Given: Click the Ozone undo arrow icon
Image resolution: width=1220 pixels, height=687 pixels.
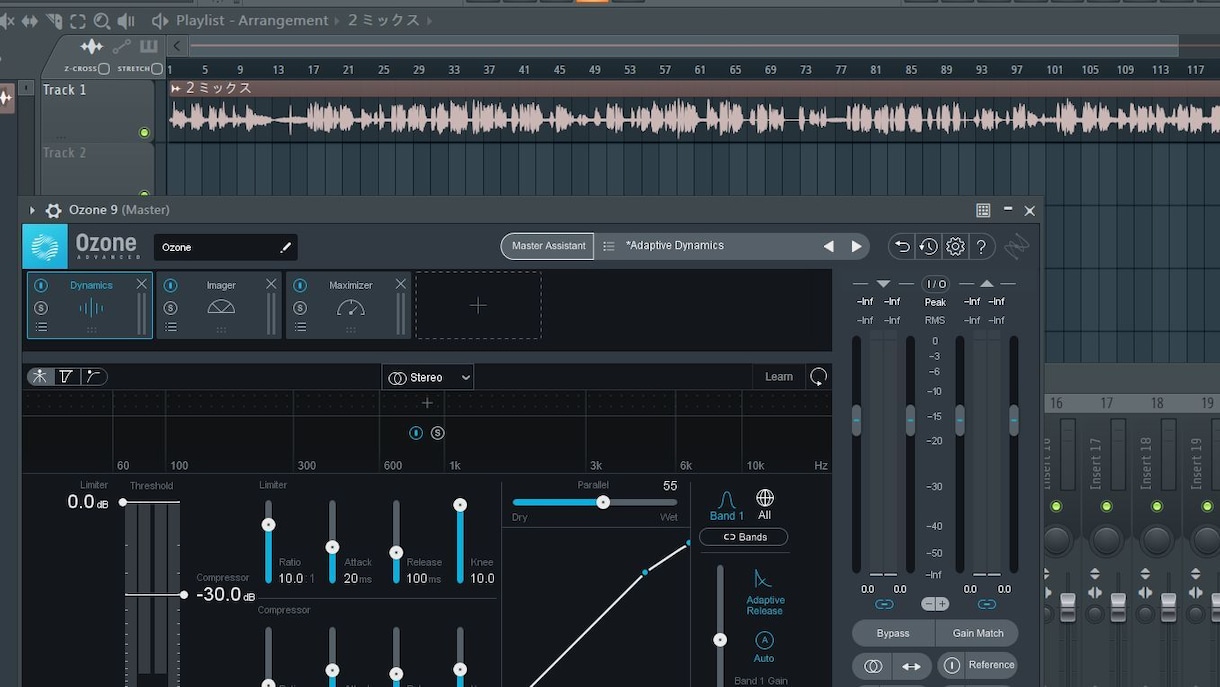Looking at the screenshot, I should click(902, 246).
